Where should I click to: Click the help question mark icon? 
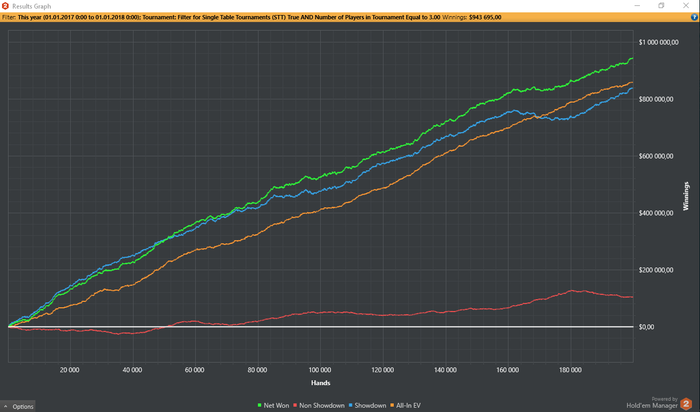coord(694,17)
